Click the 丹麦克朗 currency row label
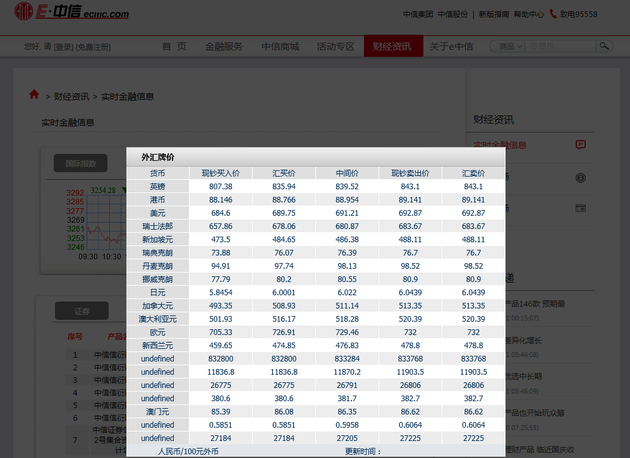Viewport: 630px width, 458px height. pyautogui.click(x=158, y=266)
